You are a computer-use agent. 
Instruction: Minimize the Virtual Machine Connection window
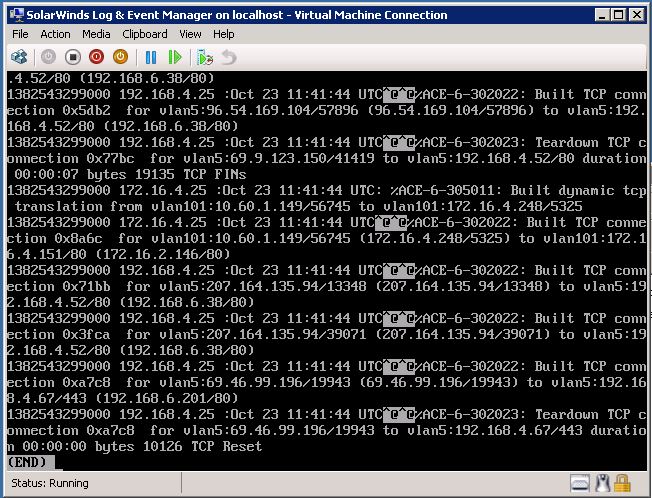pos(603,15)
